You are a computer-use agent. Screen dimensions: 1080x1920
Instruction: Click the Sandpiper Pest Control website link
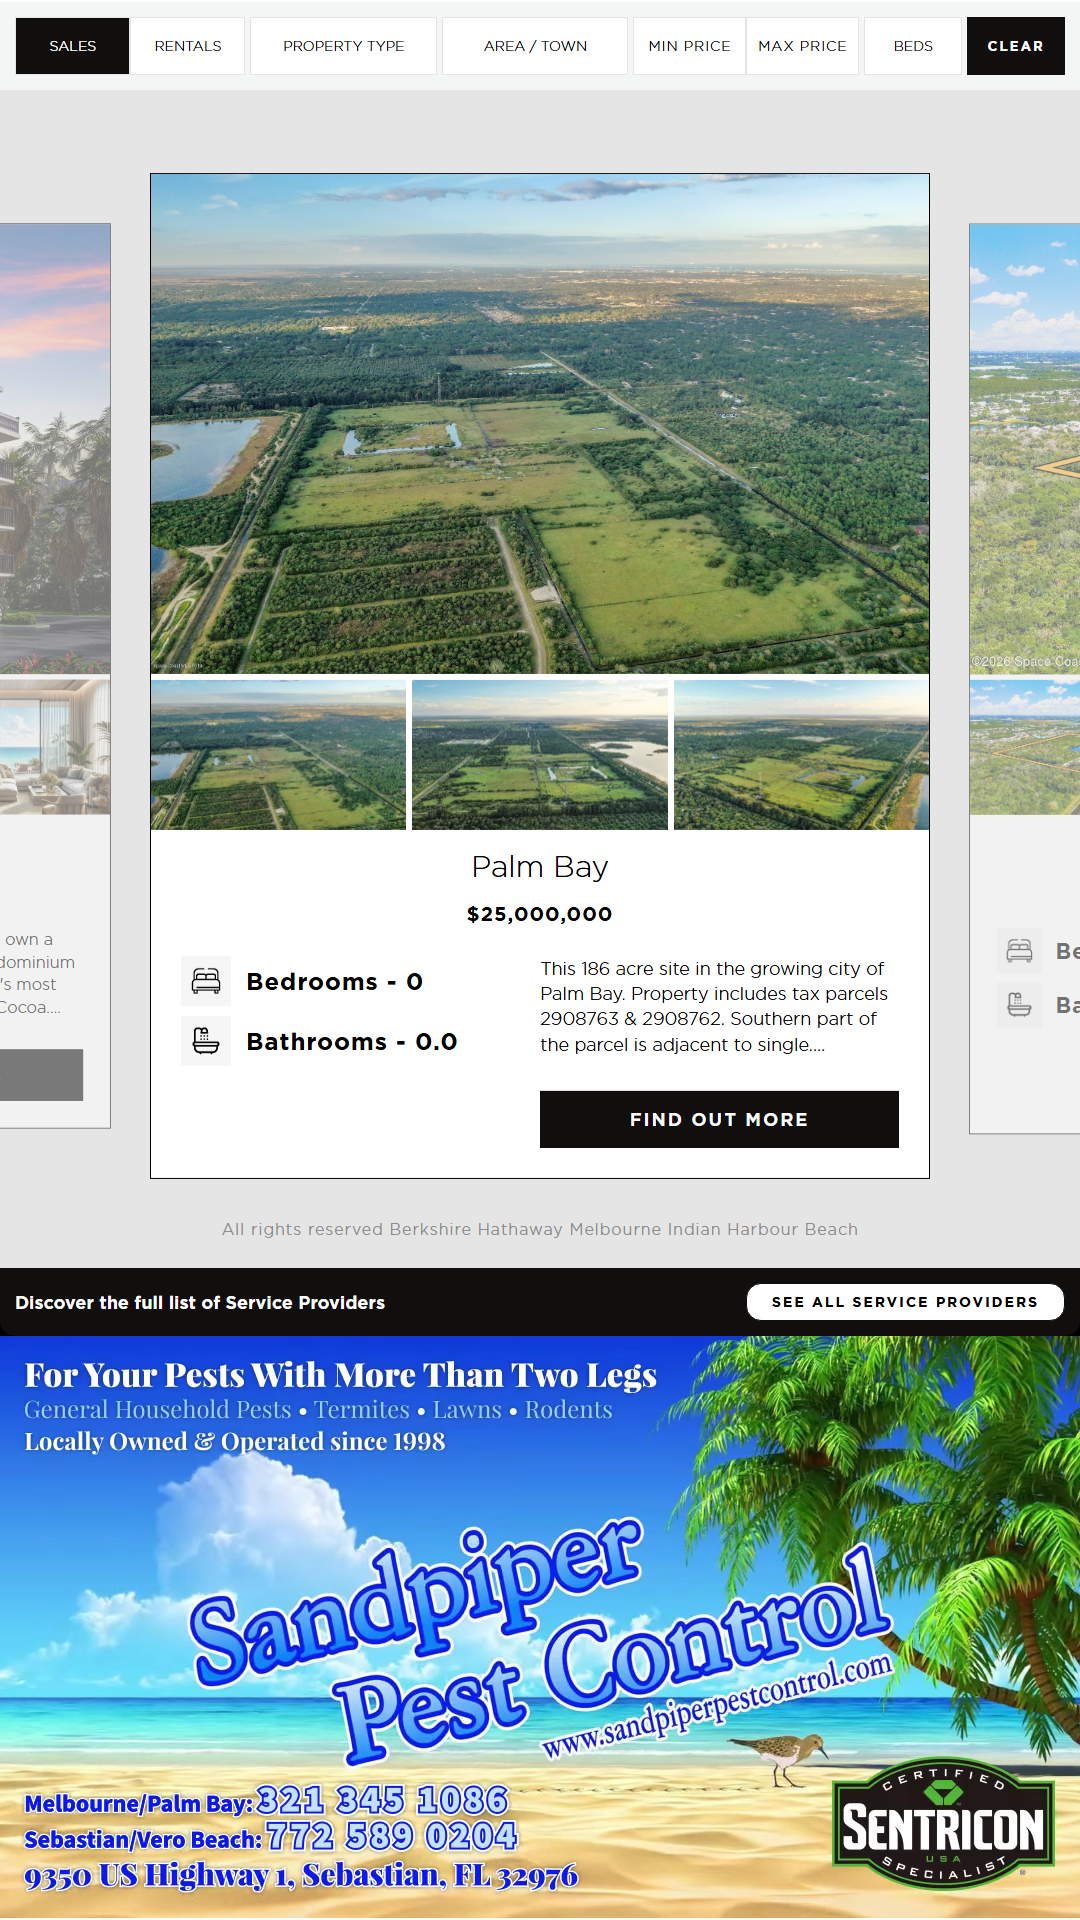(717, 1706)
